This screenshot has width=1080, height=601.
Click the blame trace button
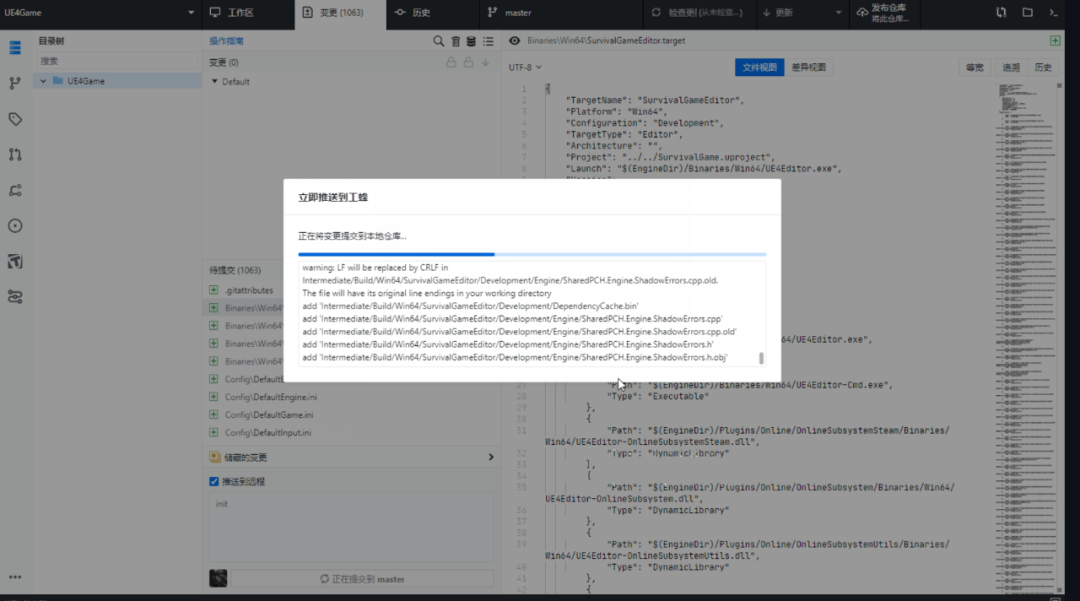point(1011,67)
